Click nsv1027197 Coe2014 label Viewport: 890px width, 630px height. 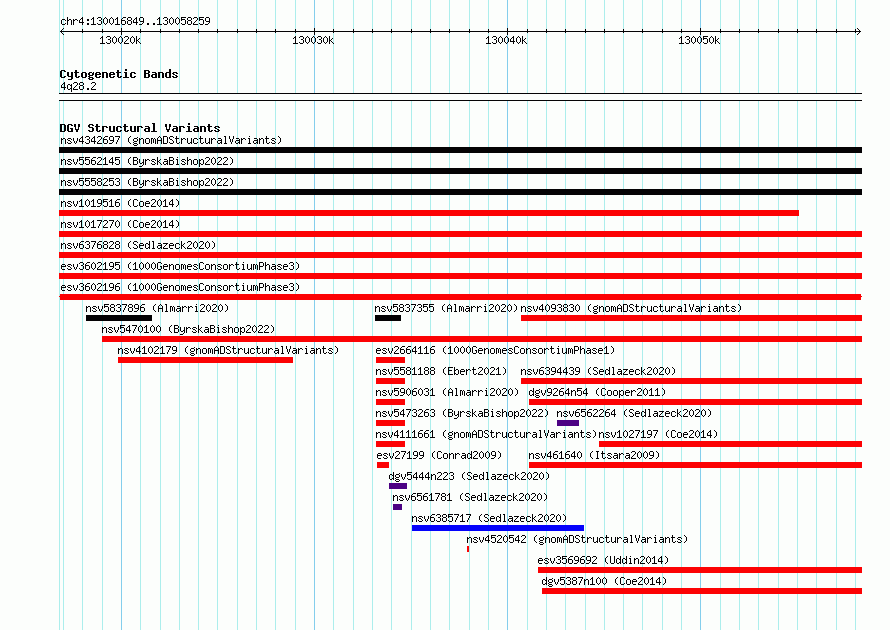tap(658, 434)
